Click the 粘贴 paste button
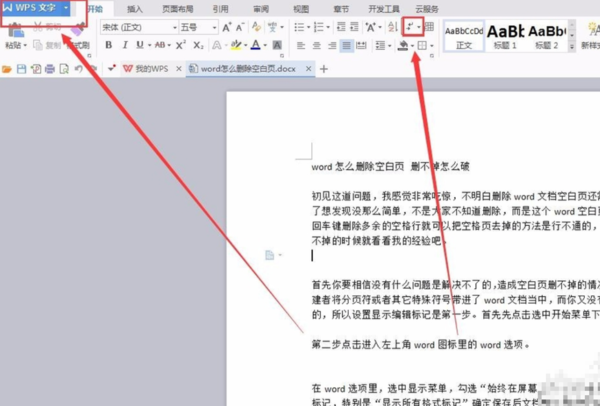 [x=15, y=36]
